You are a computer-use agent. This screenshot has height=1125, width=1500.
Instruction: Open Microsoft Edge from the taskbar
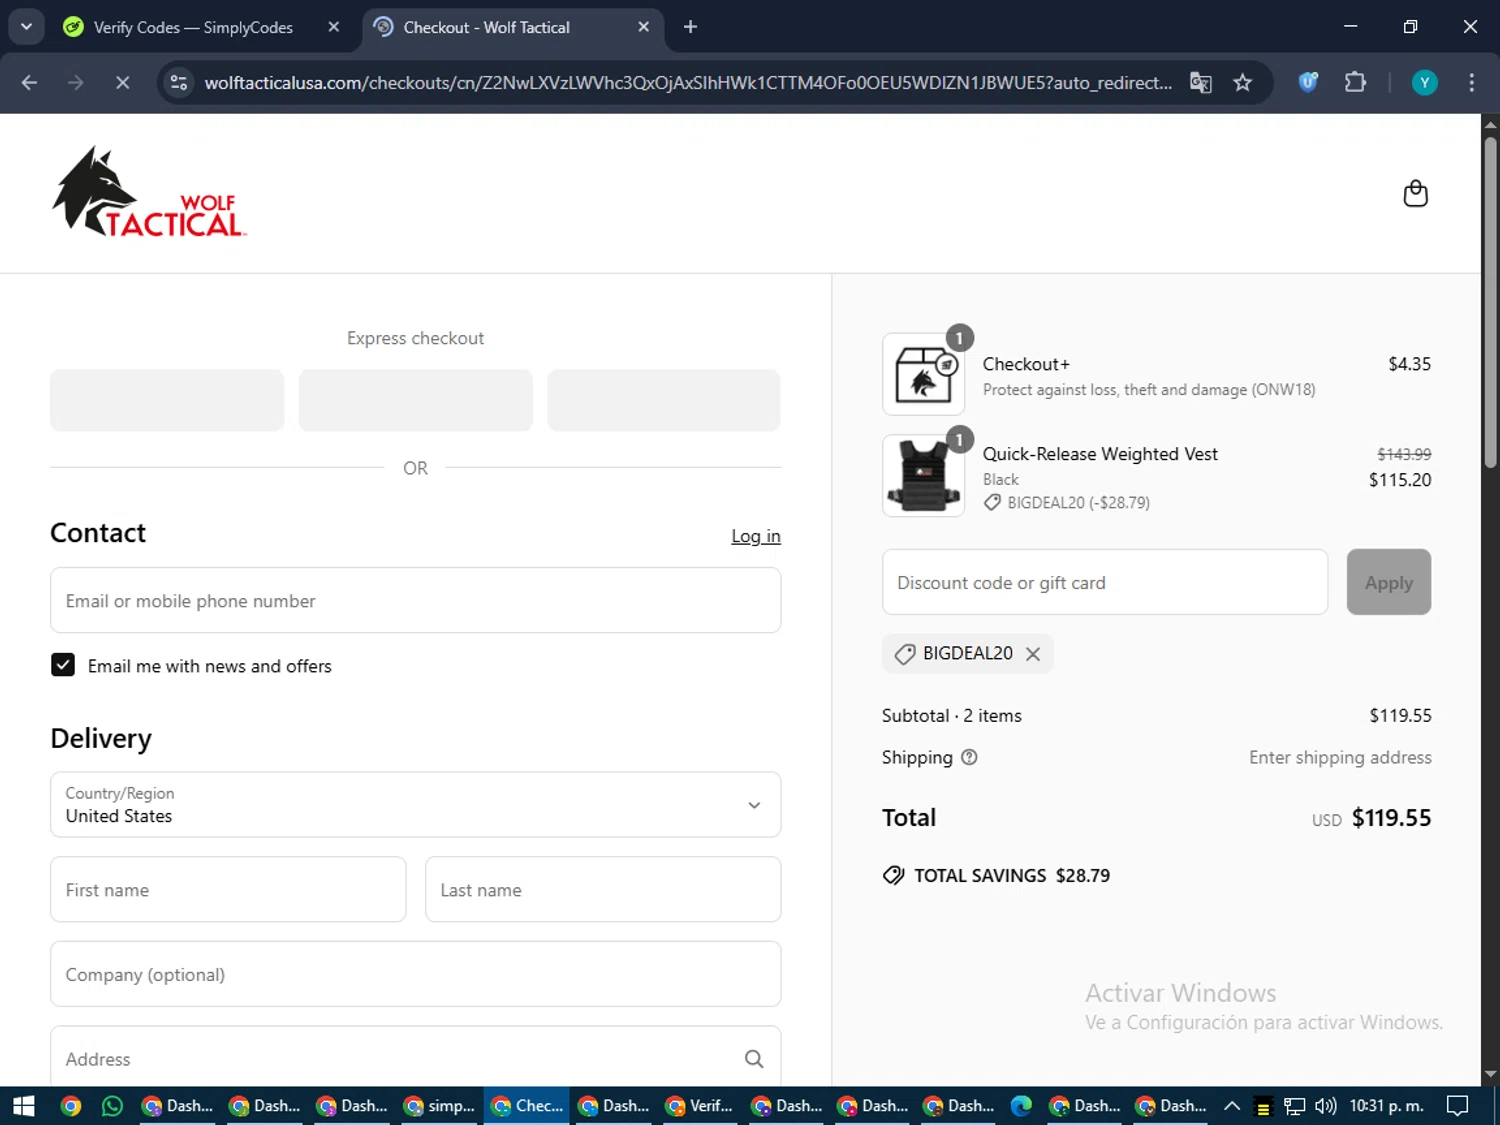1021,1106
